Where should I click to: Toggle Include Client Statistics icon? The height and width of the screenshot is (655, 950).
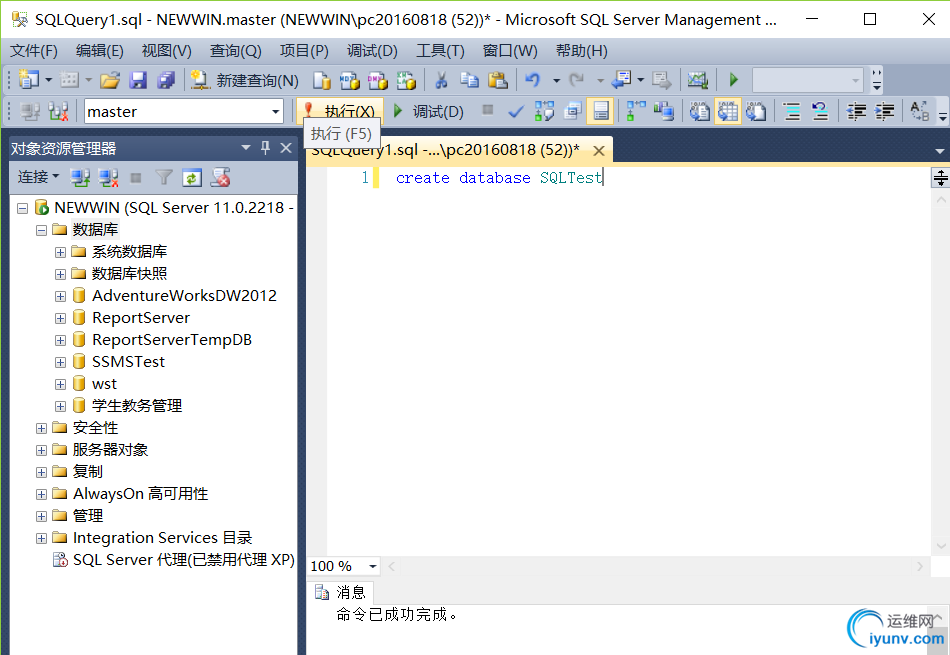tap(665, 111)
